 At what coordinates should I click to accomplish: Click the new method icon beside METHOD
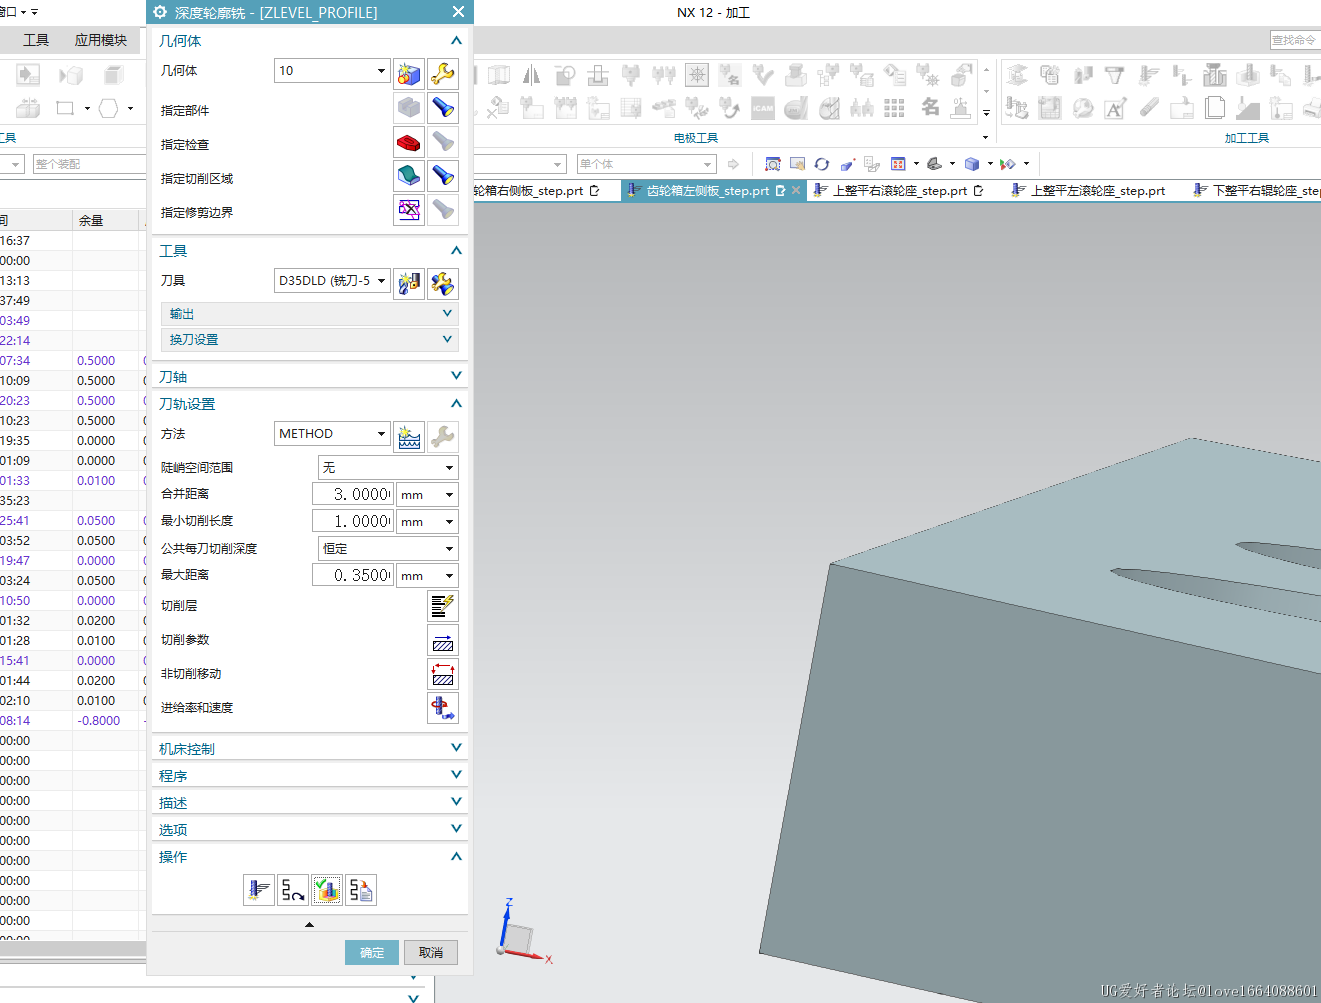pyautogui.click(x=408, y=436)
